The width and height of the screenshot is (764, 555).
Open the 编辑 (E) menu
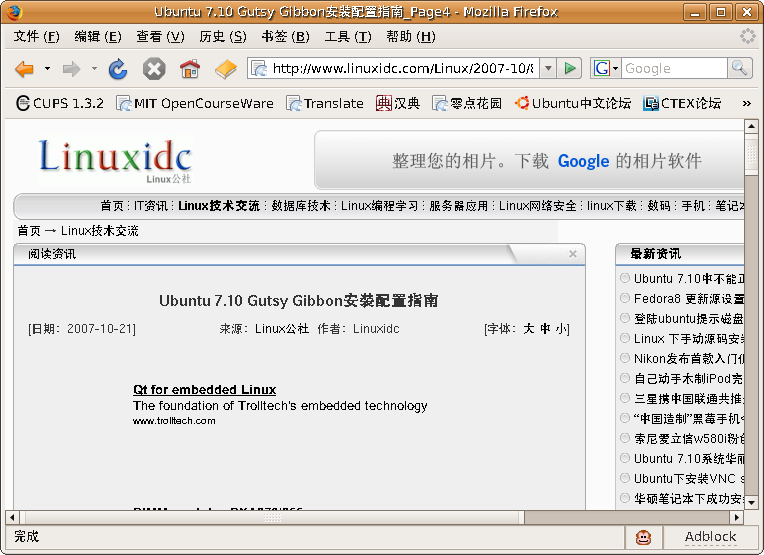(98, 37)
